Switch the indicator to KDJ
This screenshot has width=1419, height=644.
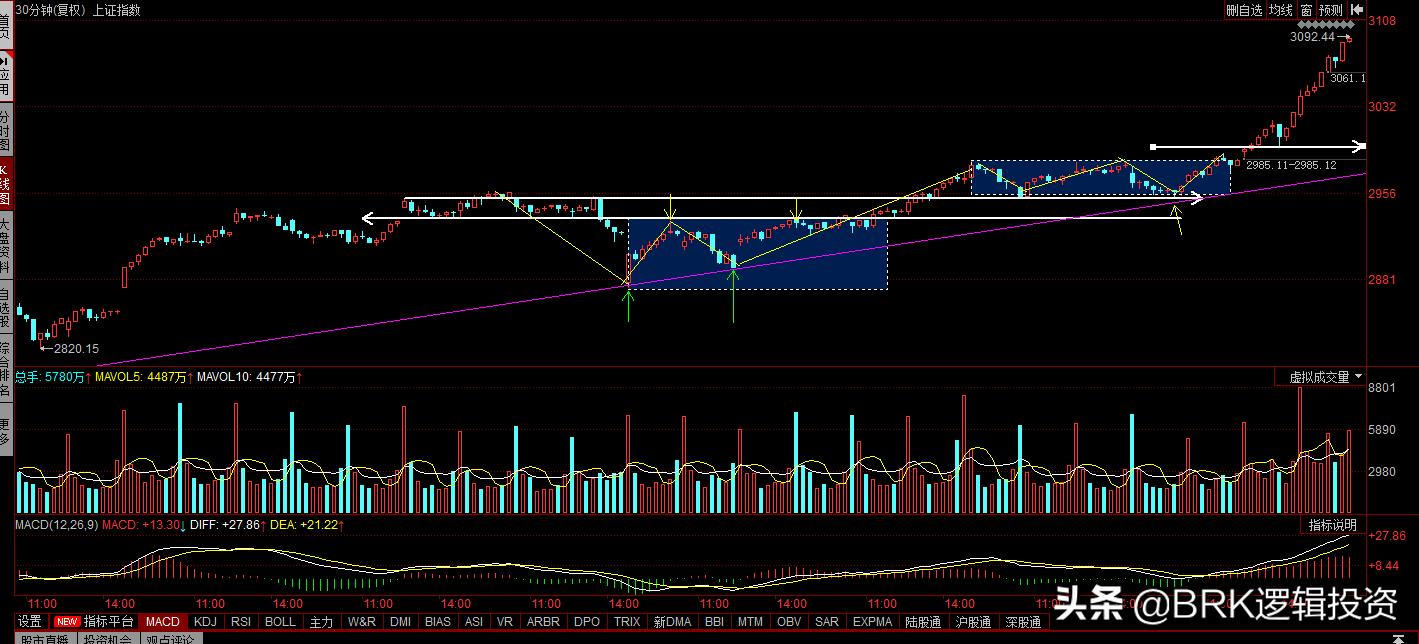205,622
